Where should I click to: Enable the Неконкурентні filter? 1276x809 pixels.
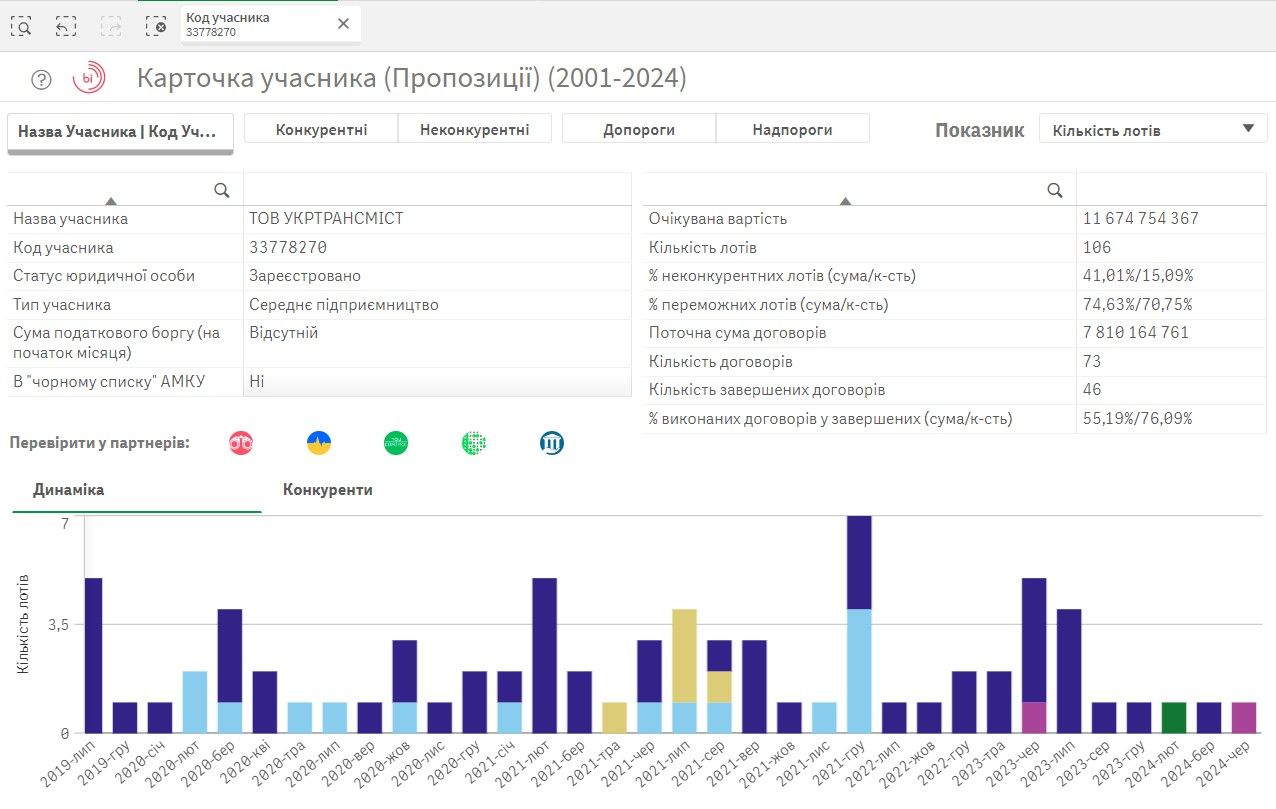click(x=474, y=128)
